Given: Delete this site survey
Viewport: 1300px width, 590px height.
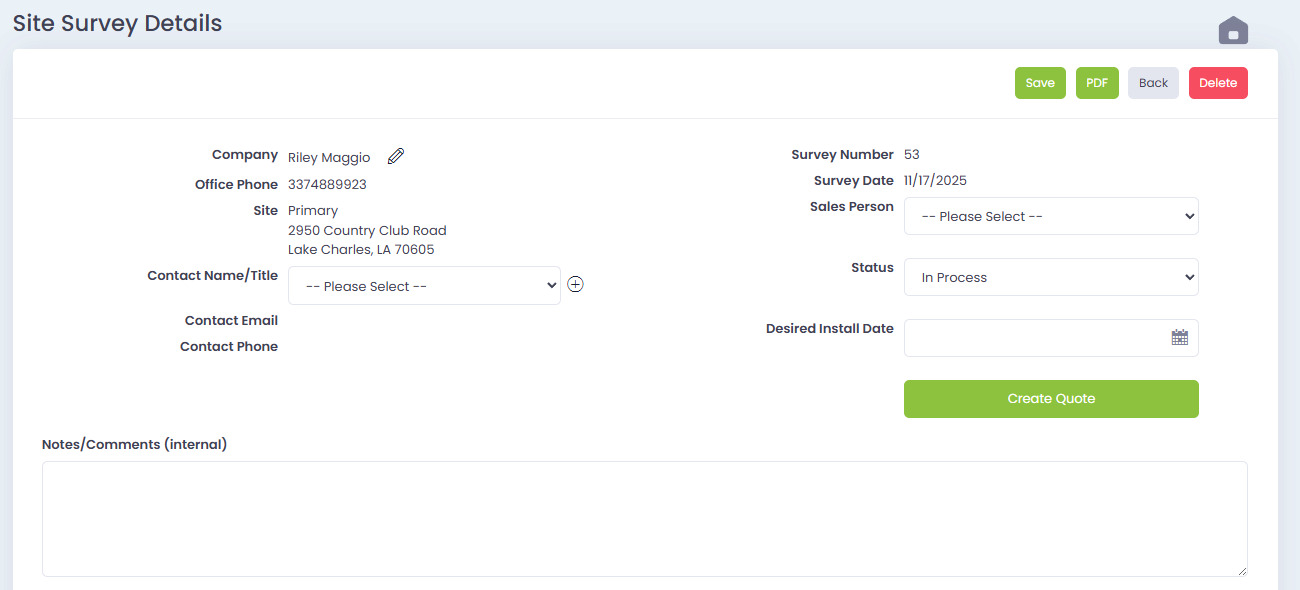Looking at the screenshot, I should pos(1217,83).
